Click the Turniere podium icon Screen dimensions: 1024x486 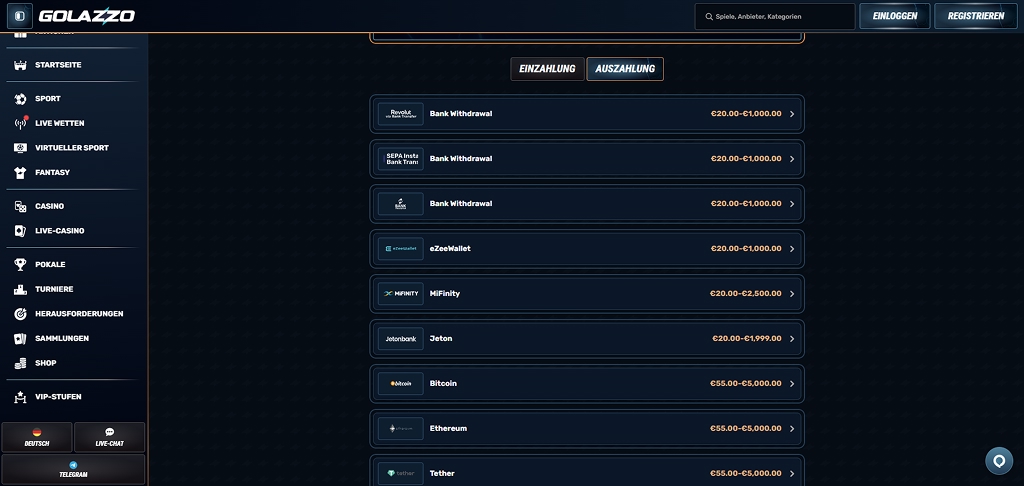coord(20,289)
